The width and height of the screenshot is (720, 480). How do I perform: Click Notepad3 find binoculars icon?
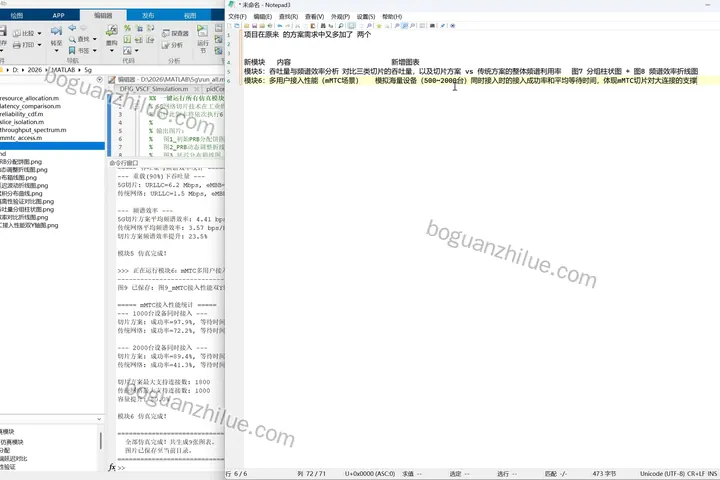[323, 26]
